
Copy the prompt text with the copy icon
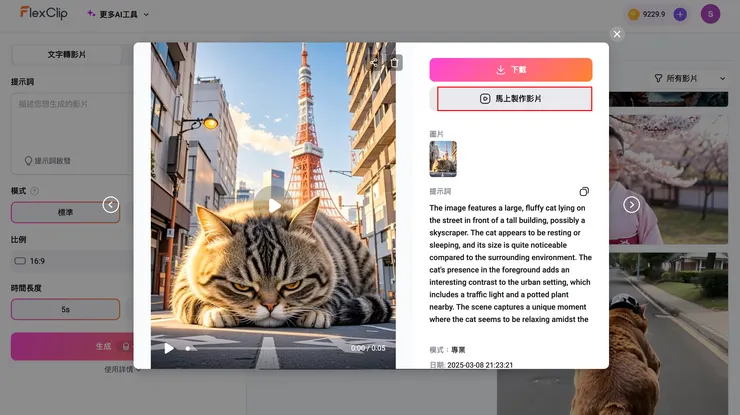(x=584, y=192)
